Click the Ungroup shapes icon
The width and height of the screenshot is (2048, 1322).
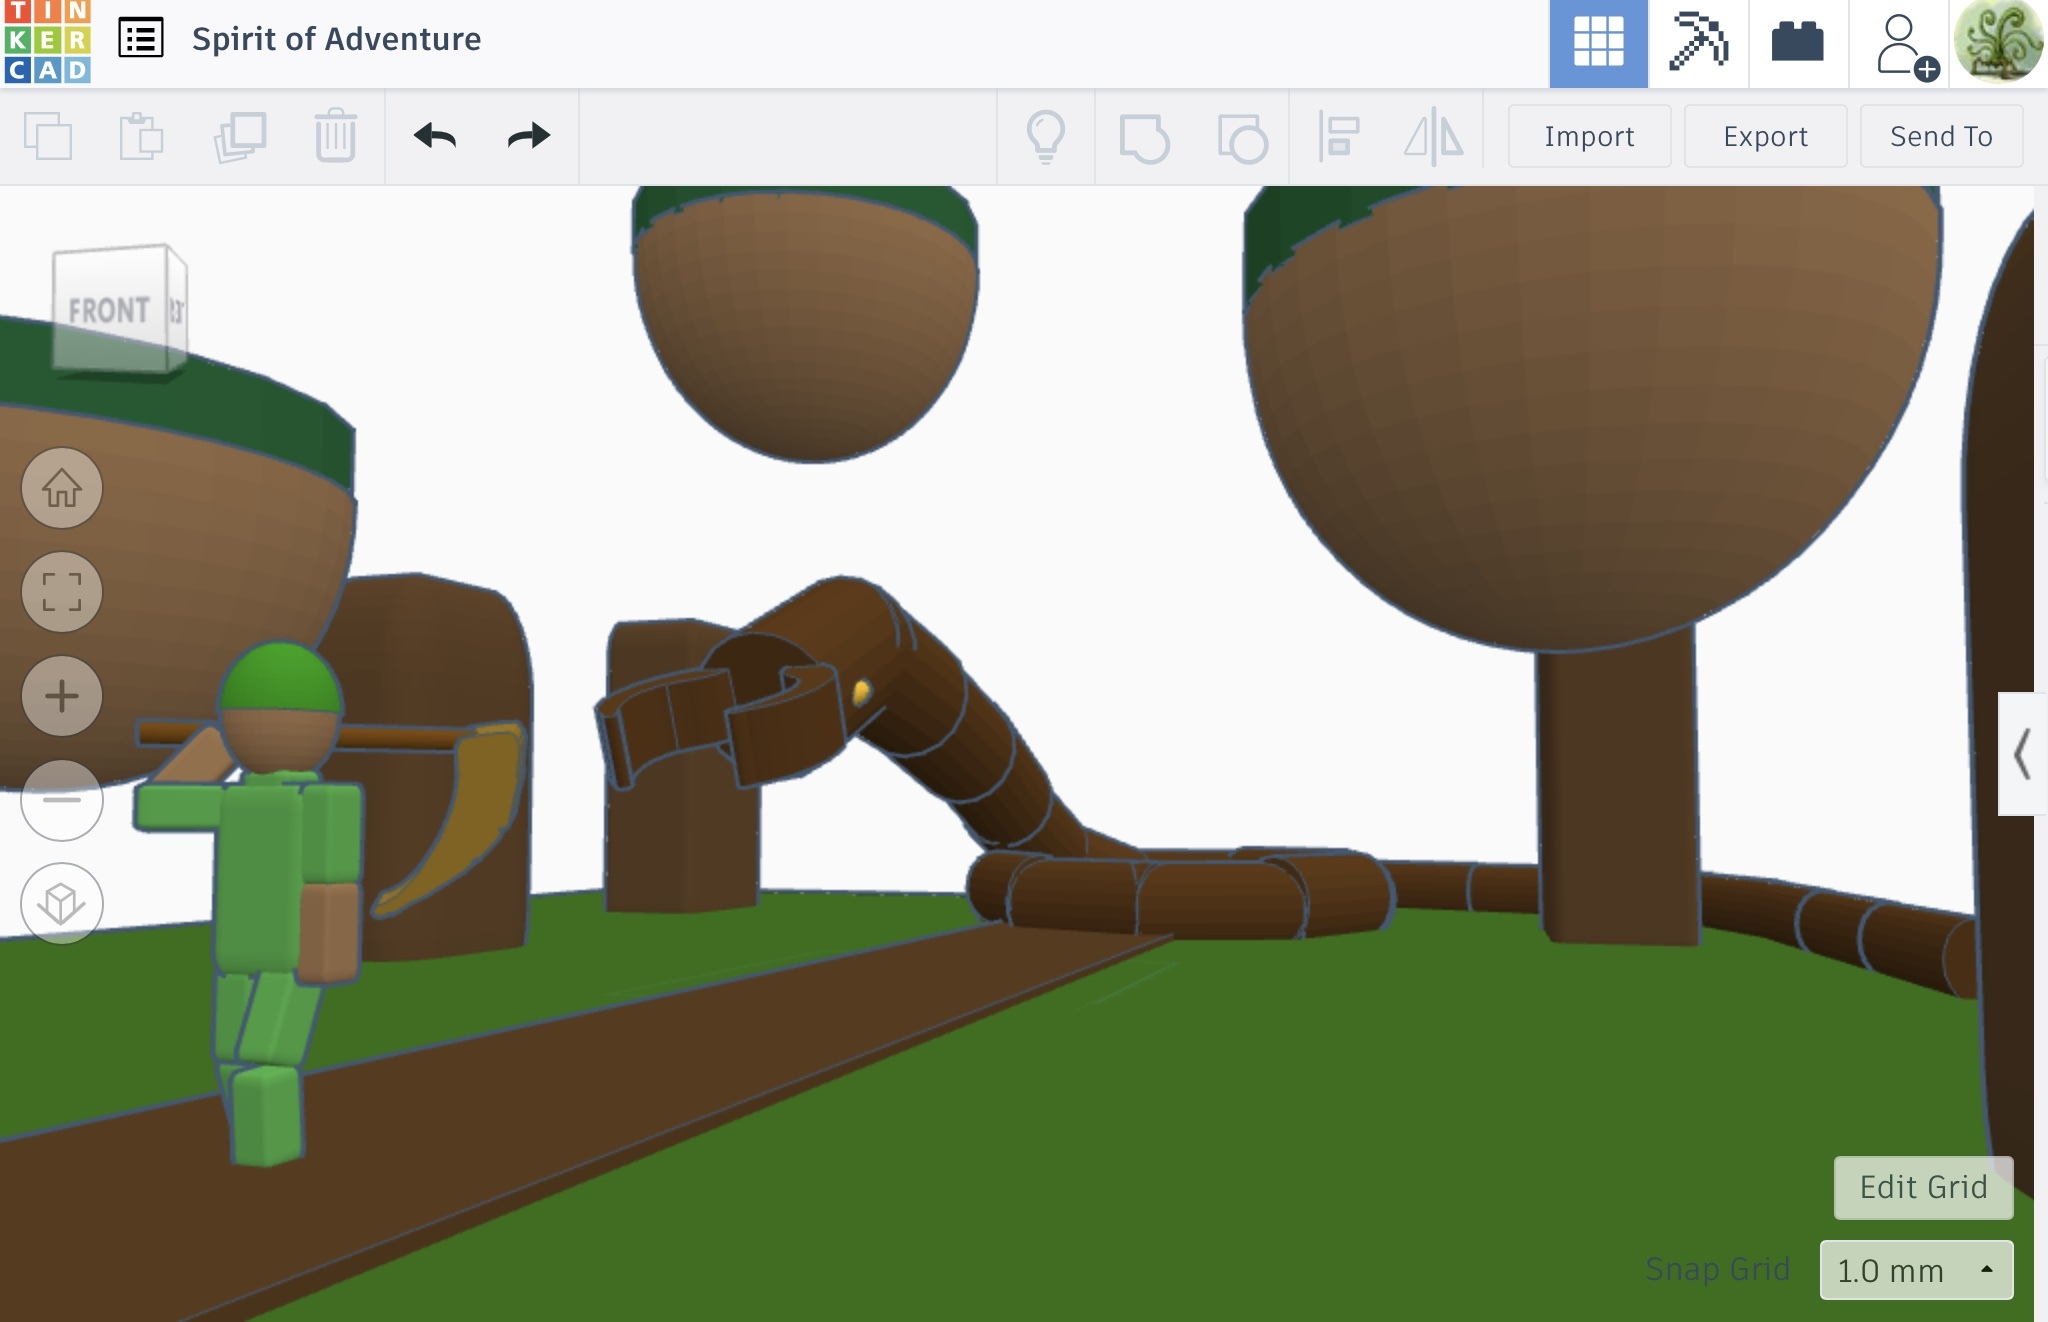[x=1242, y=138]
